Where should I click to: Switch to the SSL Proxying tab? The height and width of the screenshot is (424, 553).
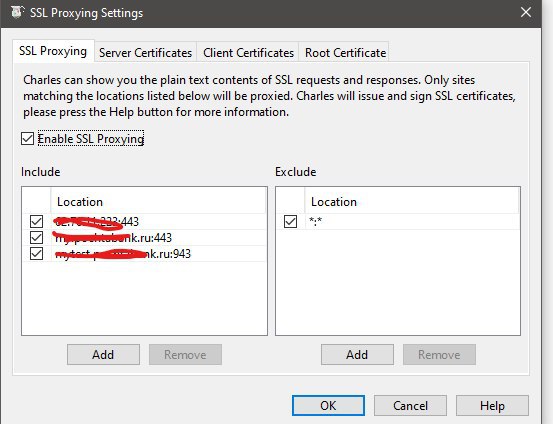(x=53, y=51)
